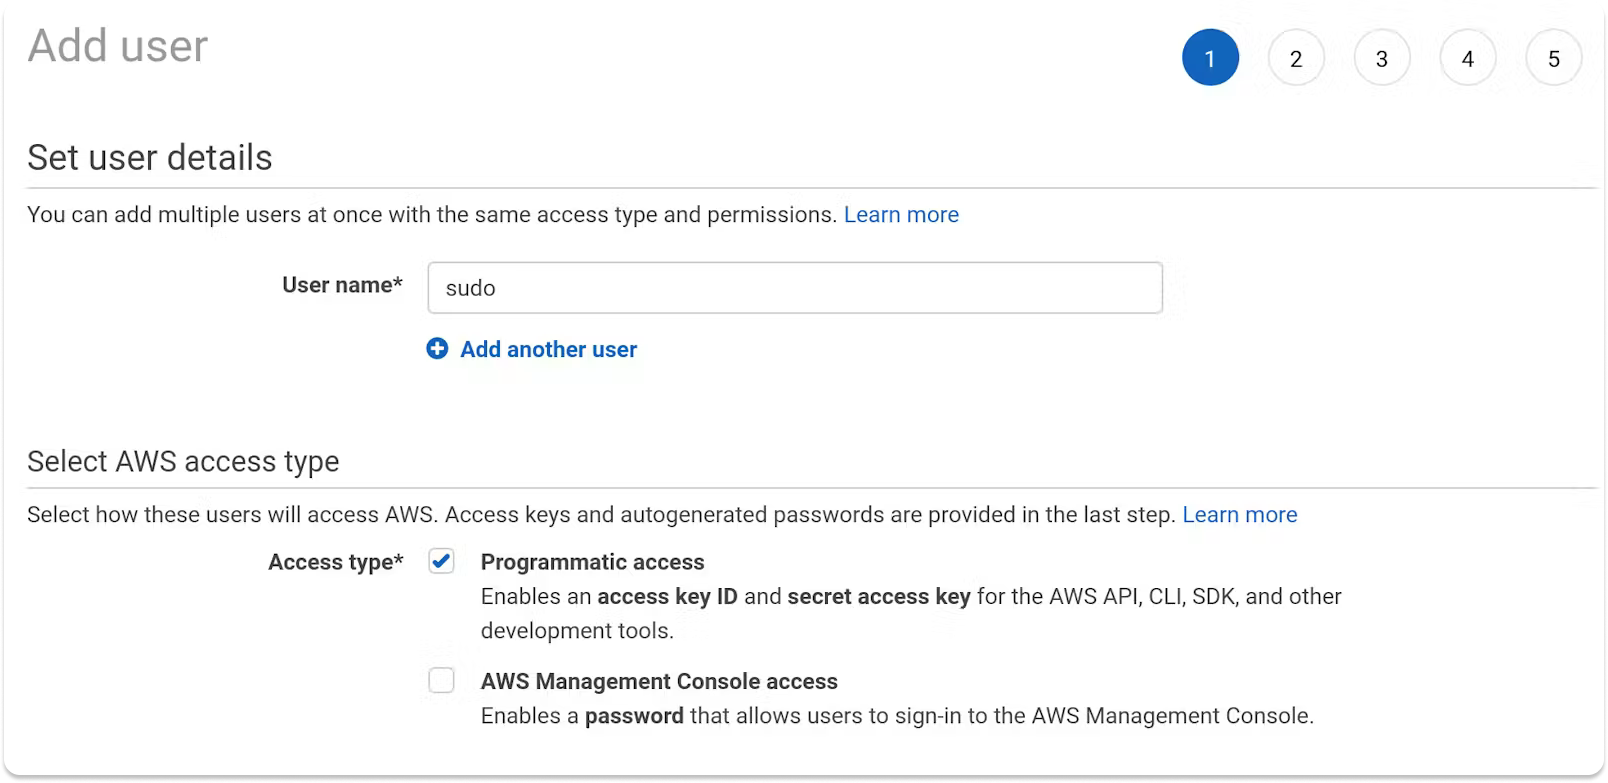The width and height of the screenshot is (1608, 783).
Task: Click the Programmatic access label text
Action: (593, 561)
